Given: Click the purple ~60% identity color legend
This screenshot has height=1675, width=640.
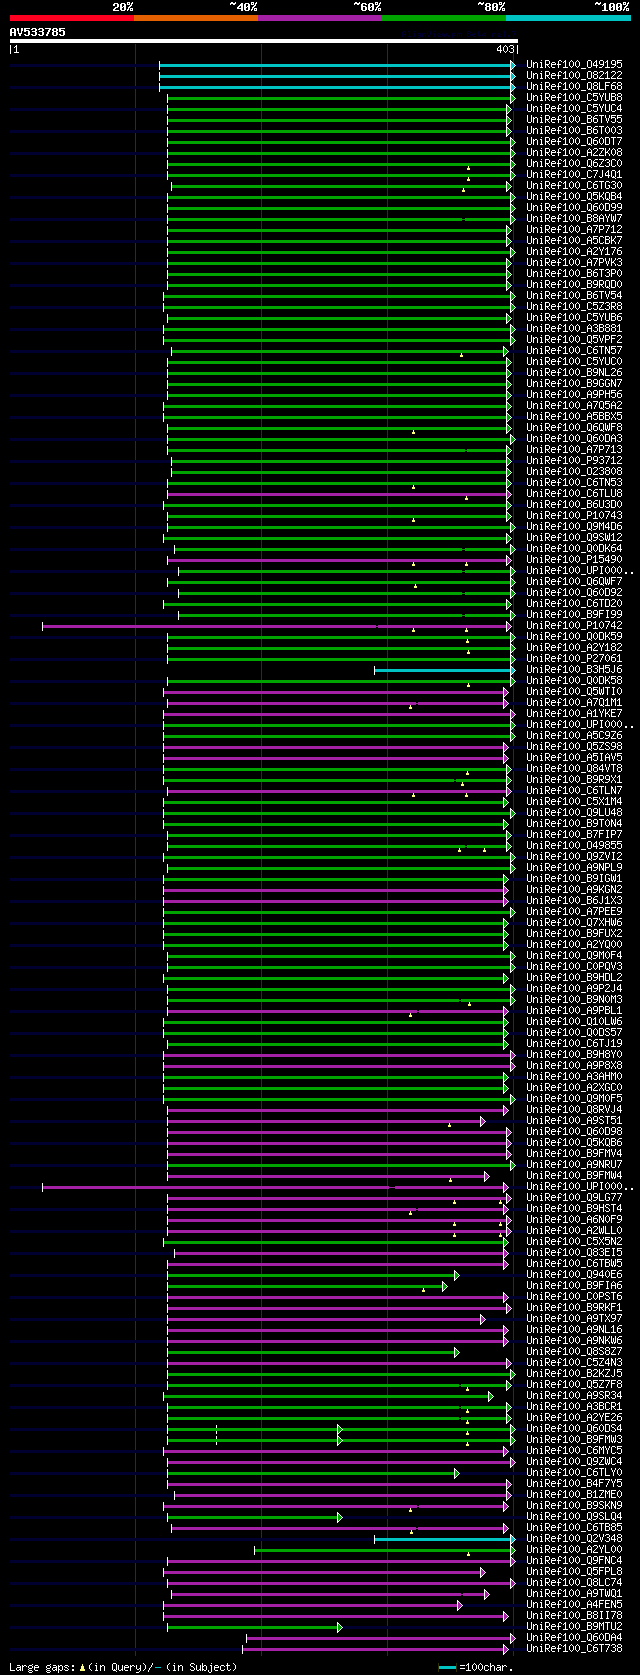Looking at the screenshot, I should 320,17.
